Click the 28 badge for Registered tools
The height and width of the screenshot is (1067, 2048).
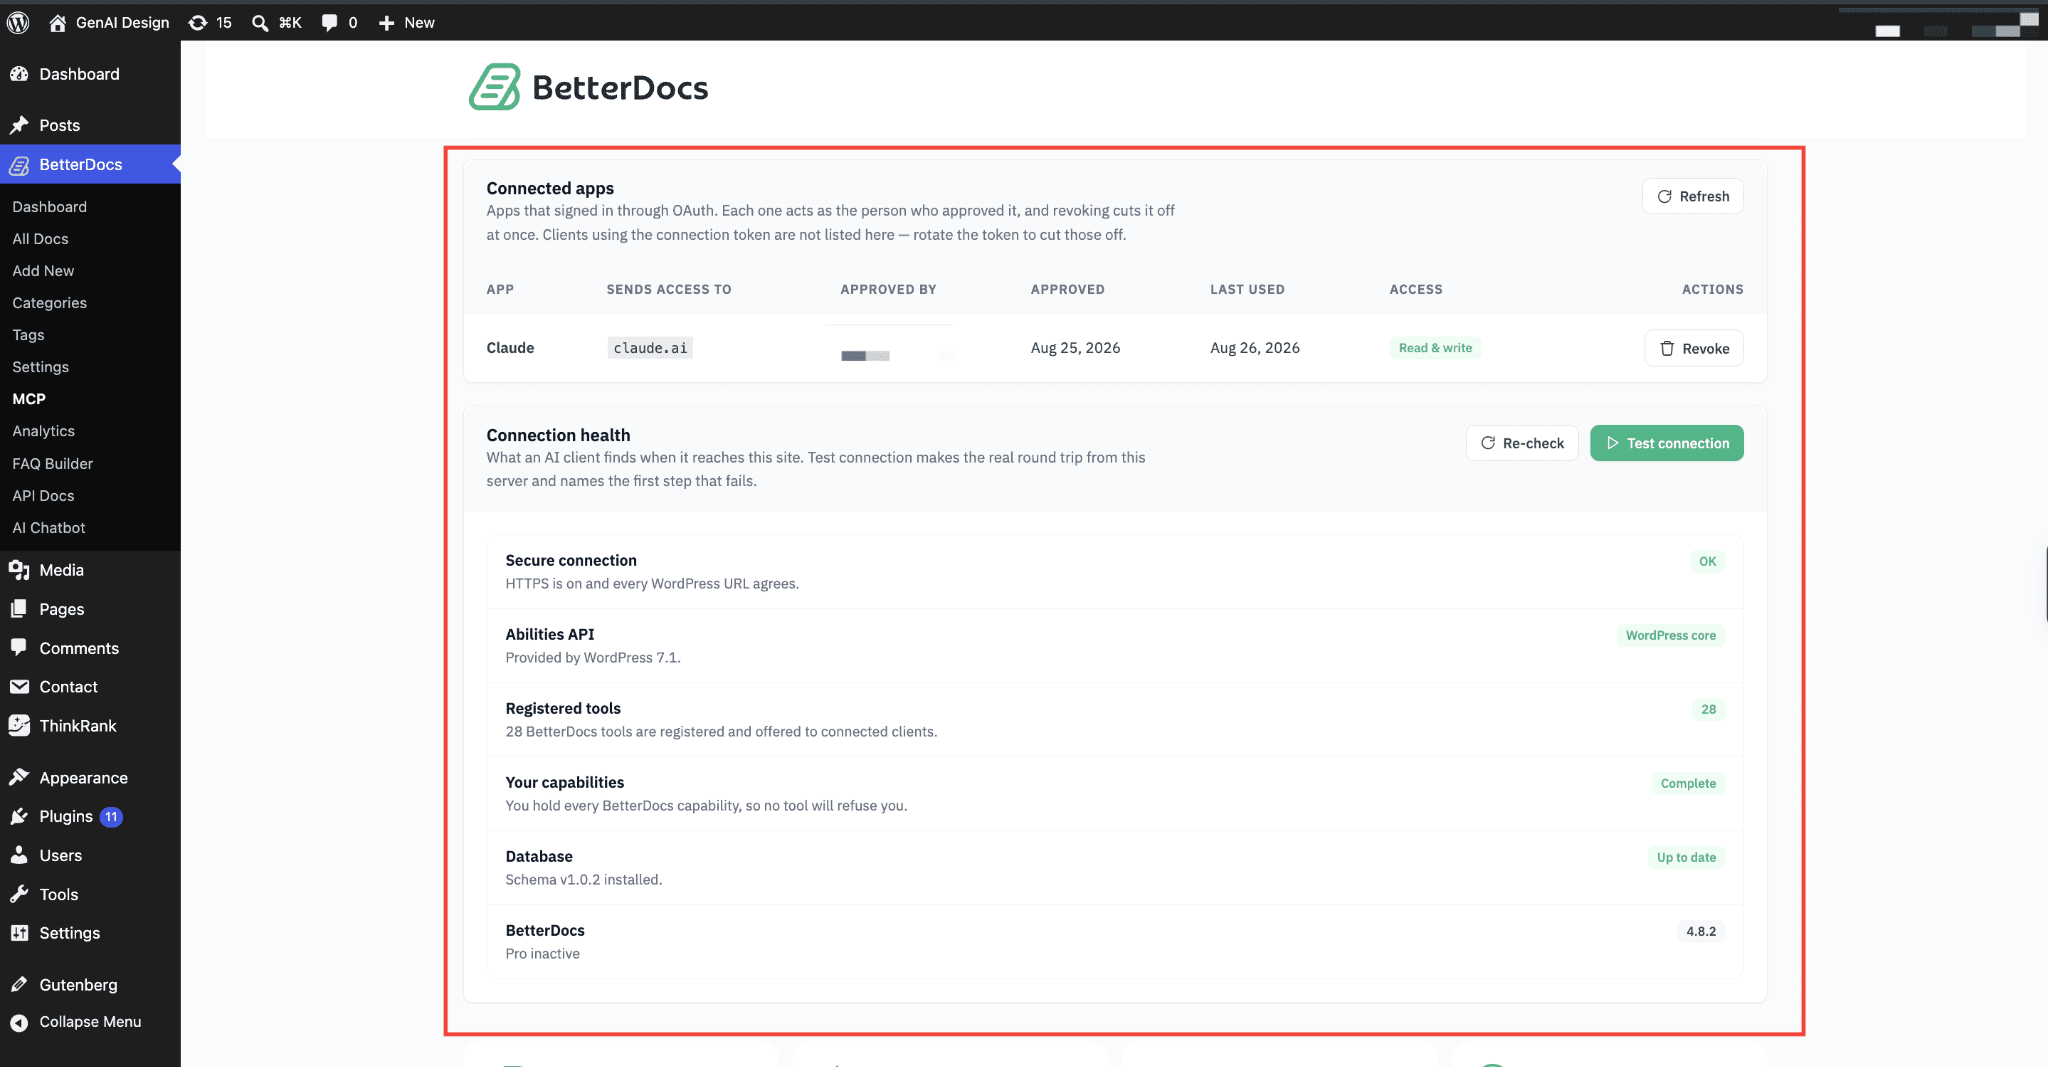[x=1708, y=709]
